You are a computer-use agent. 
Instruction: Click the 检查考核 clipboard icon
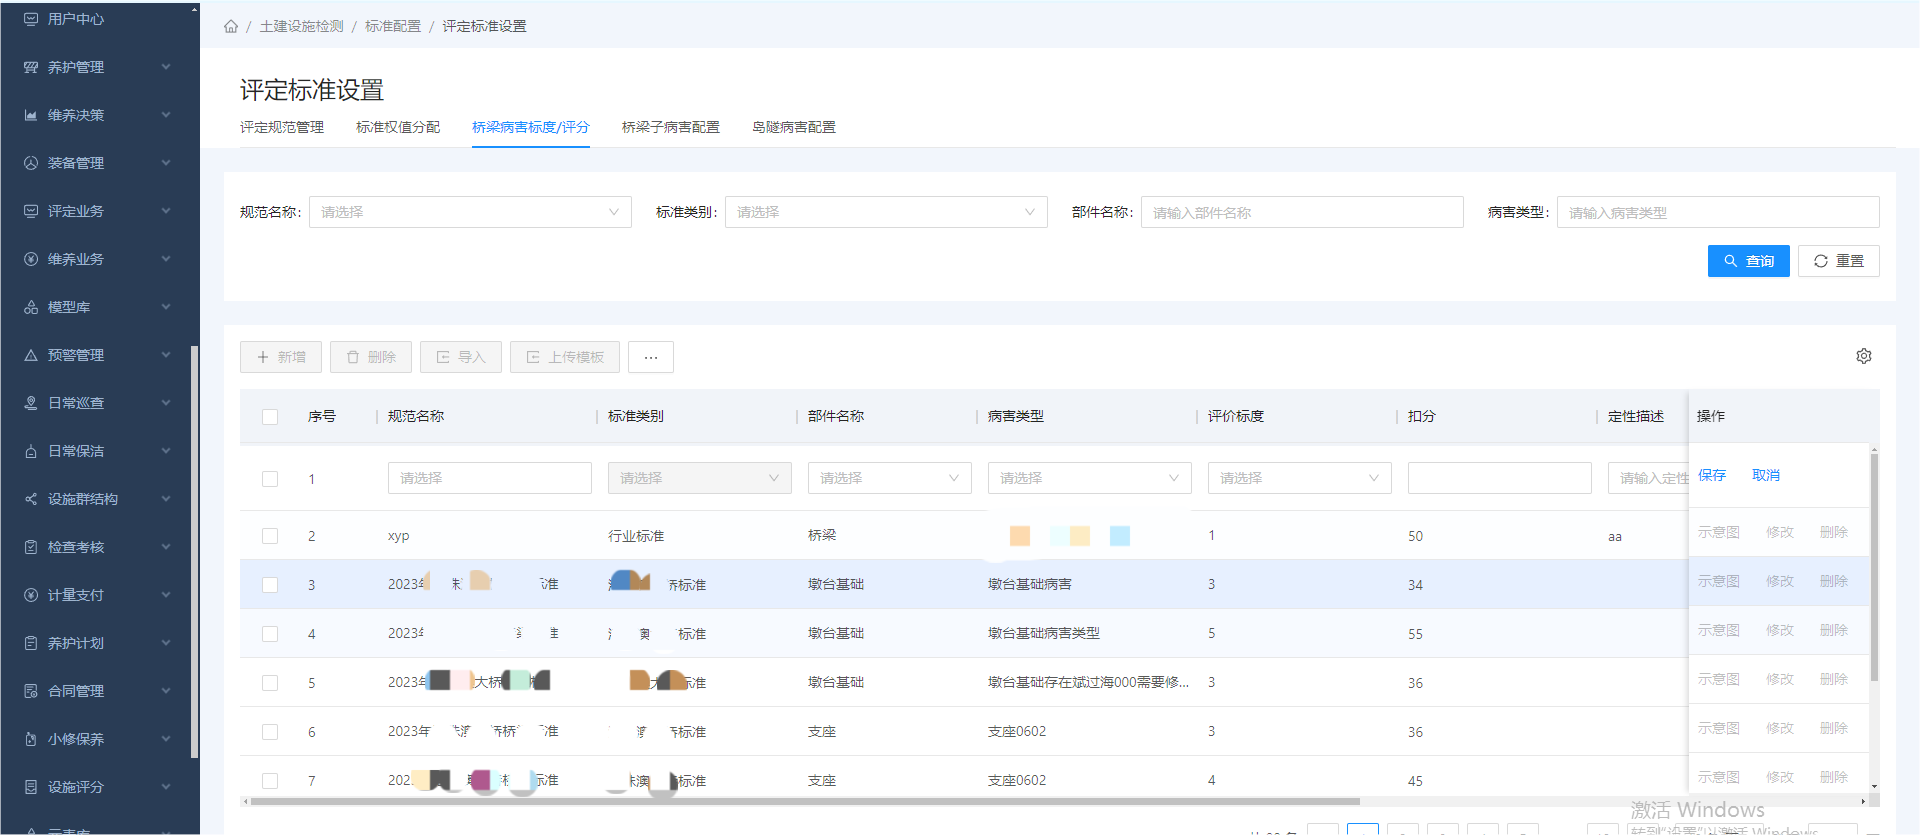pos(31,547)
